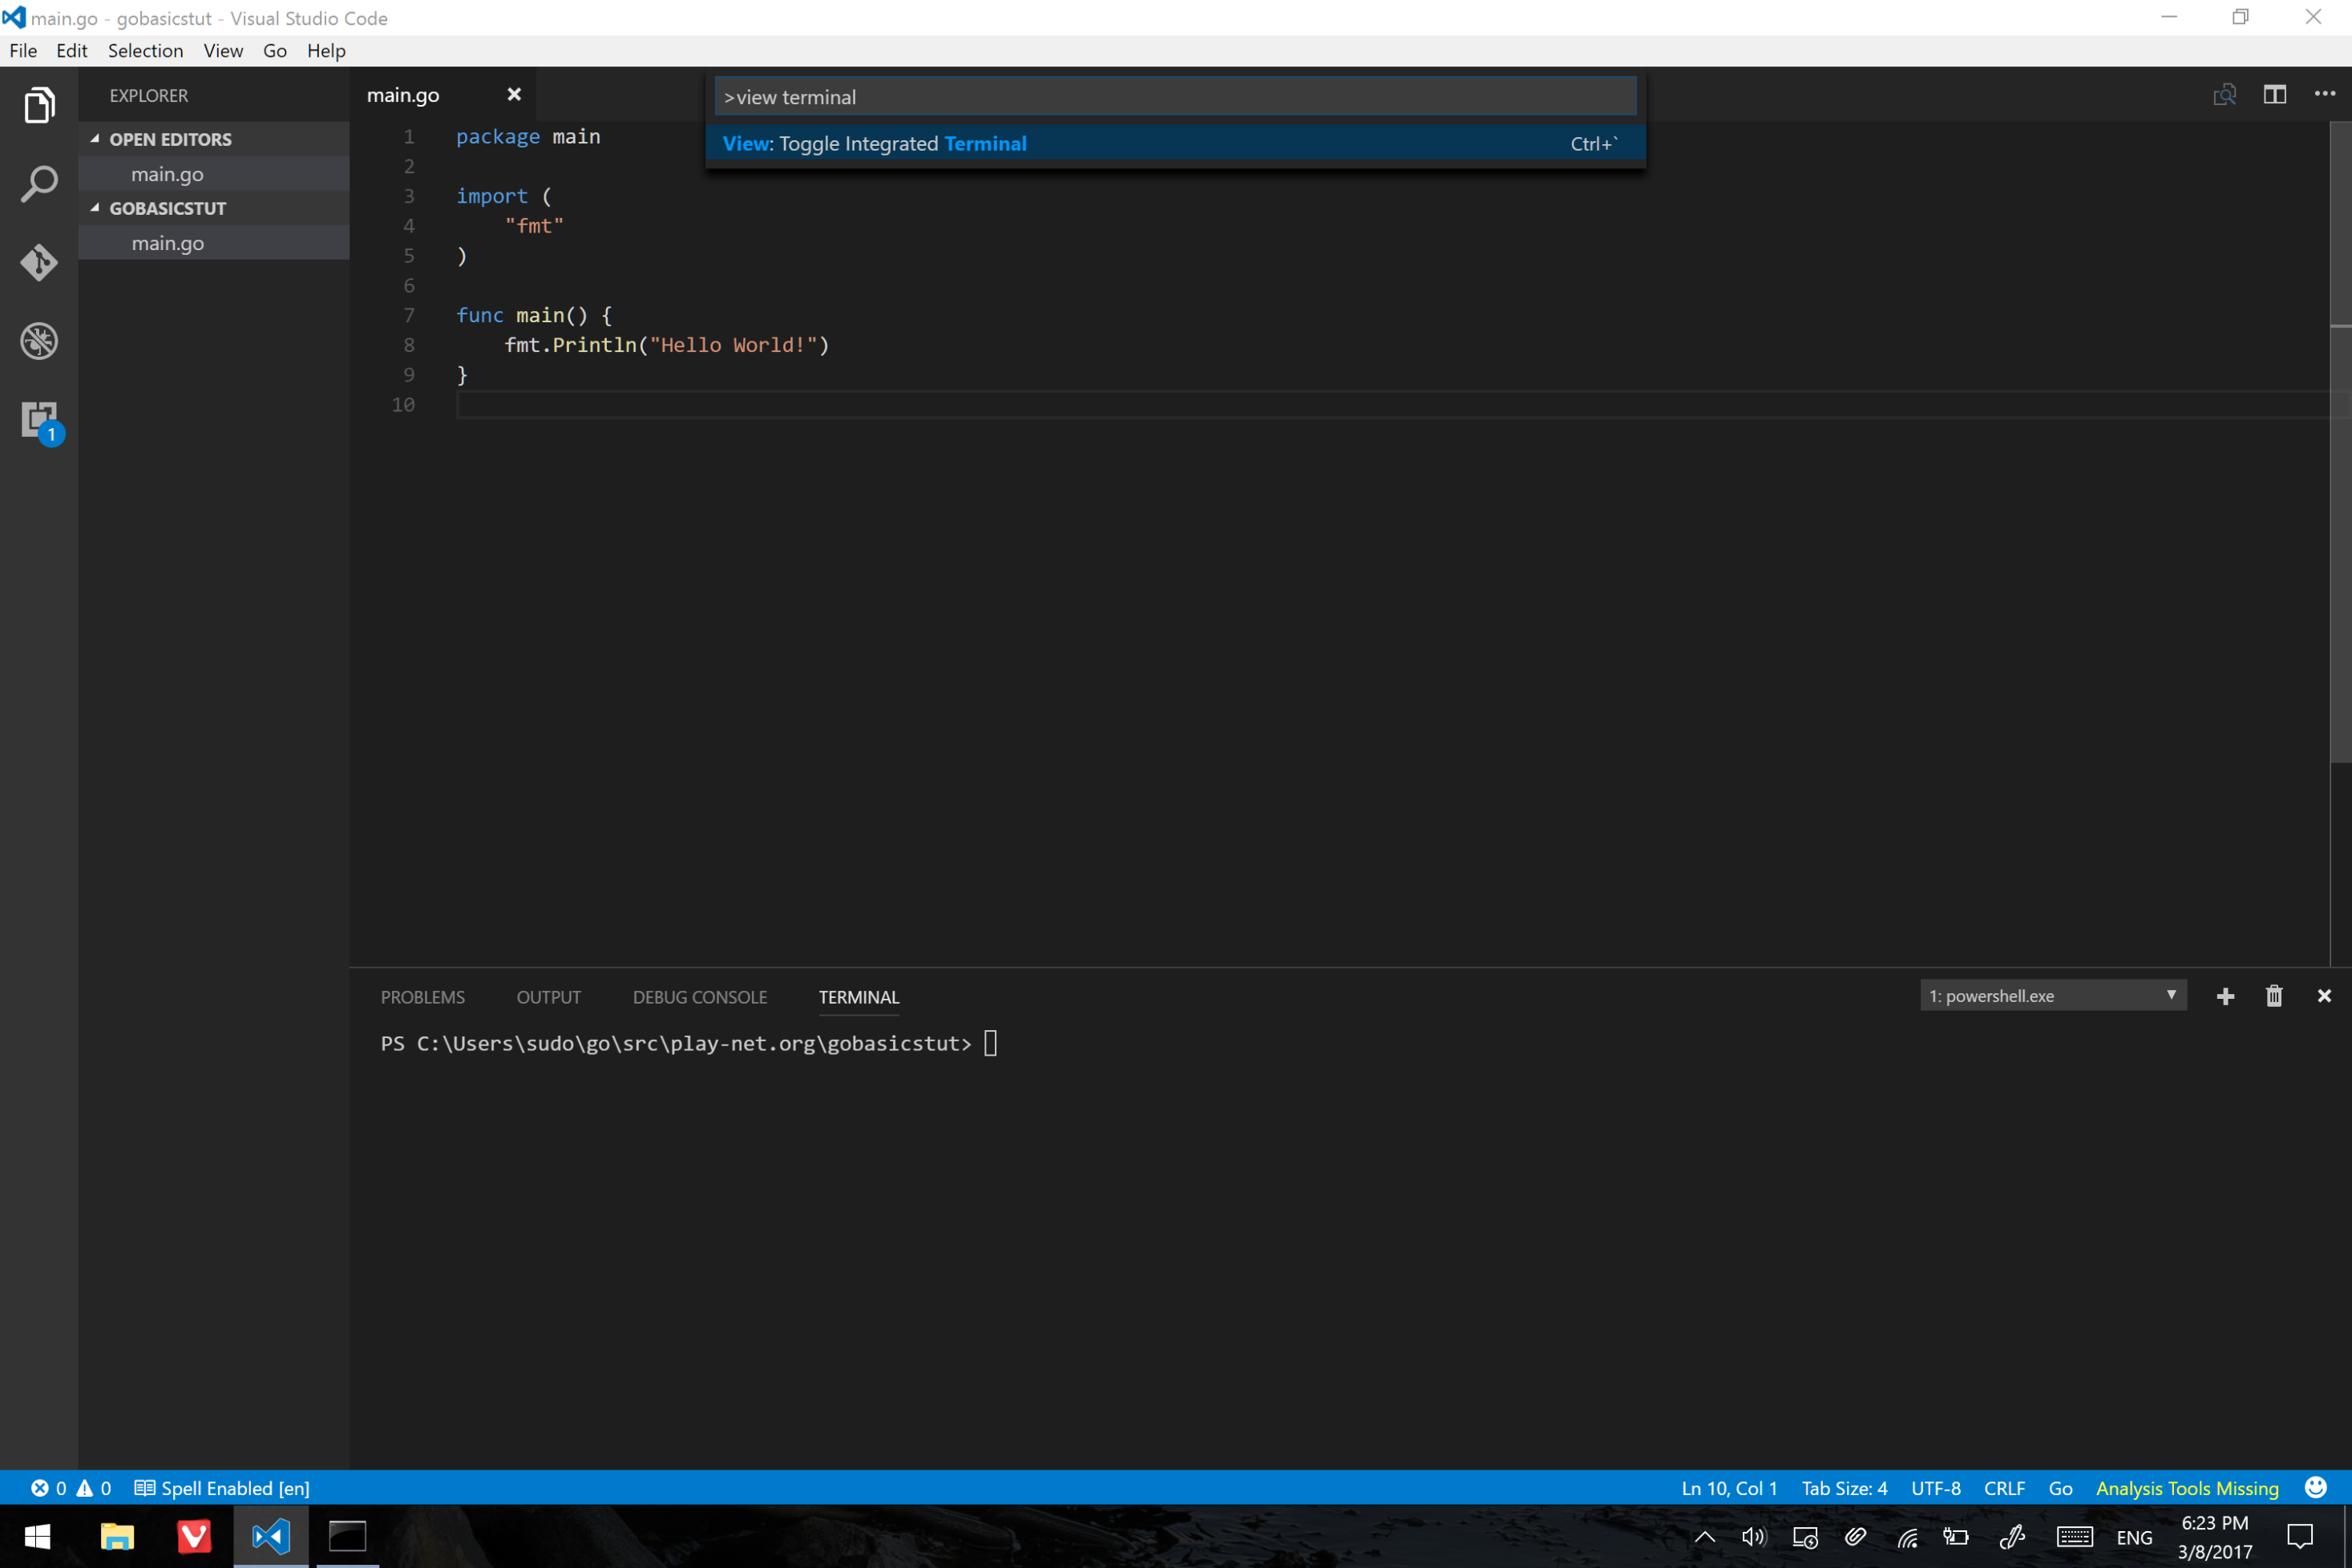Click the network Wi-Fi tray icon
Screen dimensions: 2352x1568
pos(1907,1537)
